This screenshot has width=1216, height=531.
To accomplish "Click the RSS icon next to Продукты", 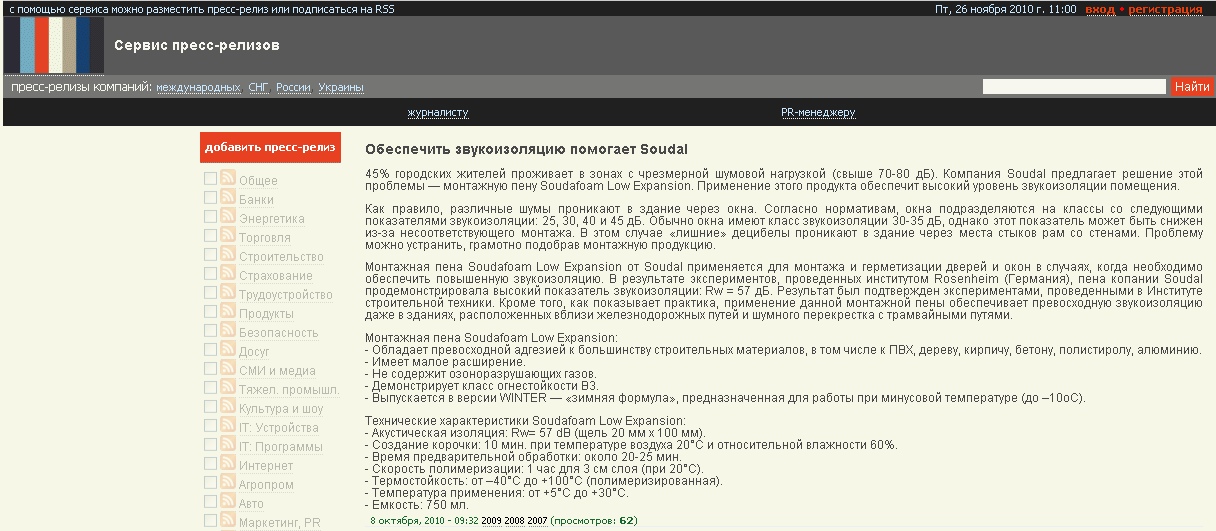I will (228, 312).
